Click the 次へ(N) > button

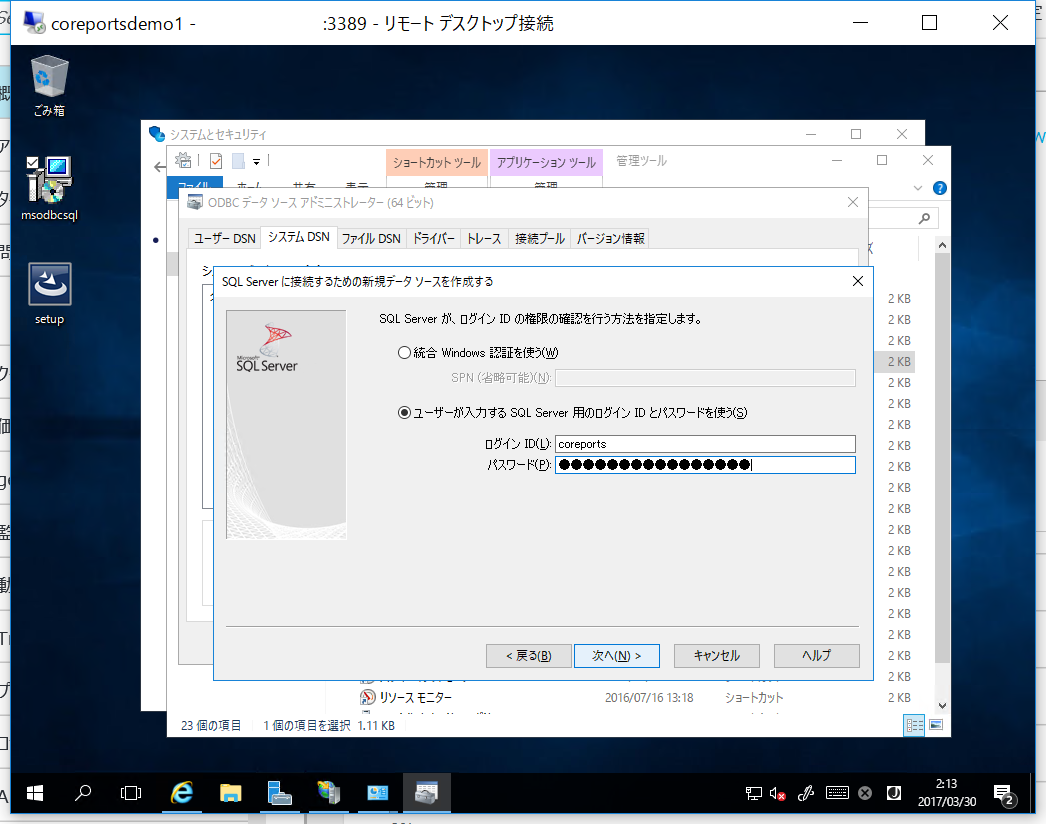(x=616, y=656)
